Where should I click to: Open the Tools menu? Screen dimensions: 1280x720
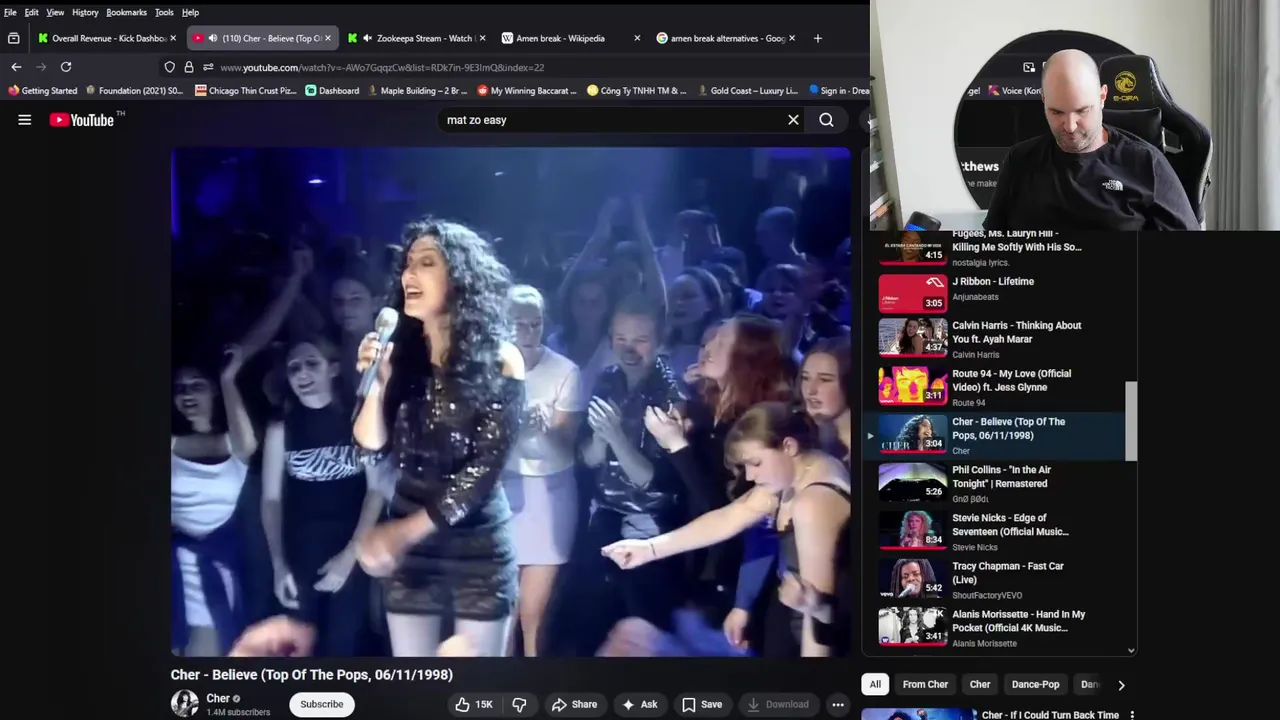pyautogui.click(x=164, y=12)
